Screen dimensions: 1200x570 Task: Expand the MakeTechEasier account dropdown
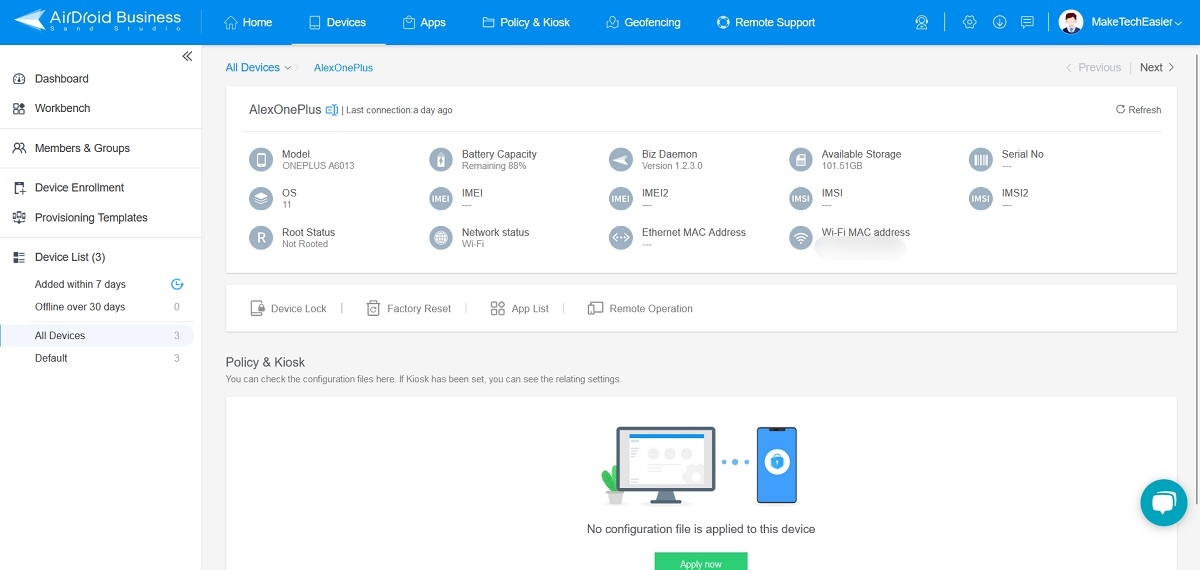coord(1178,23)
